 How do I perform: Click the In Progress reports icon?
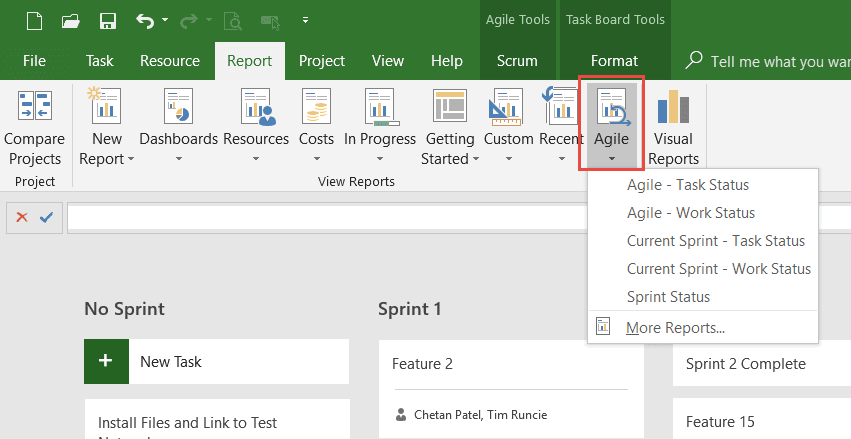380,106
